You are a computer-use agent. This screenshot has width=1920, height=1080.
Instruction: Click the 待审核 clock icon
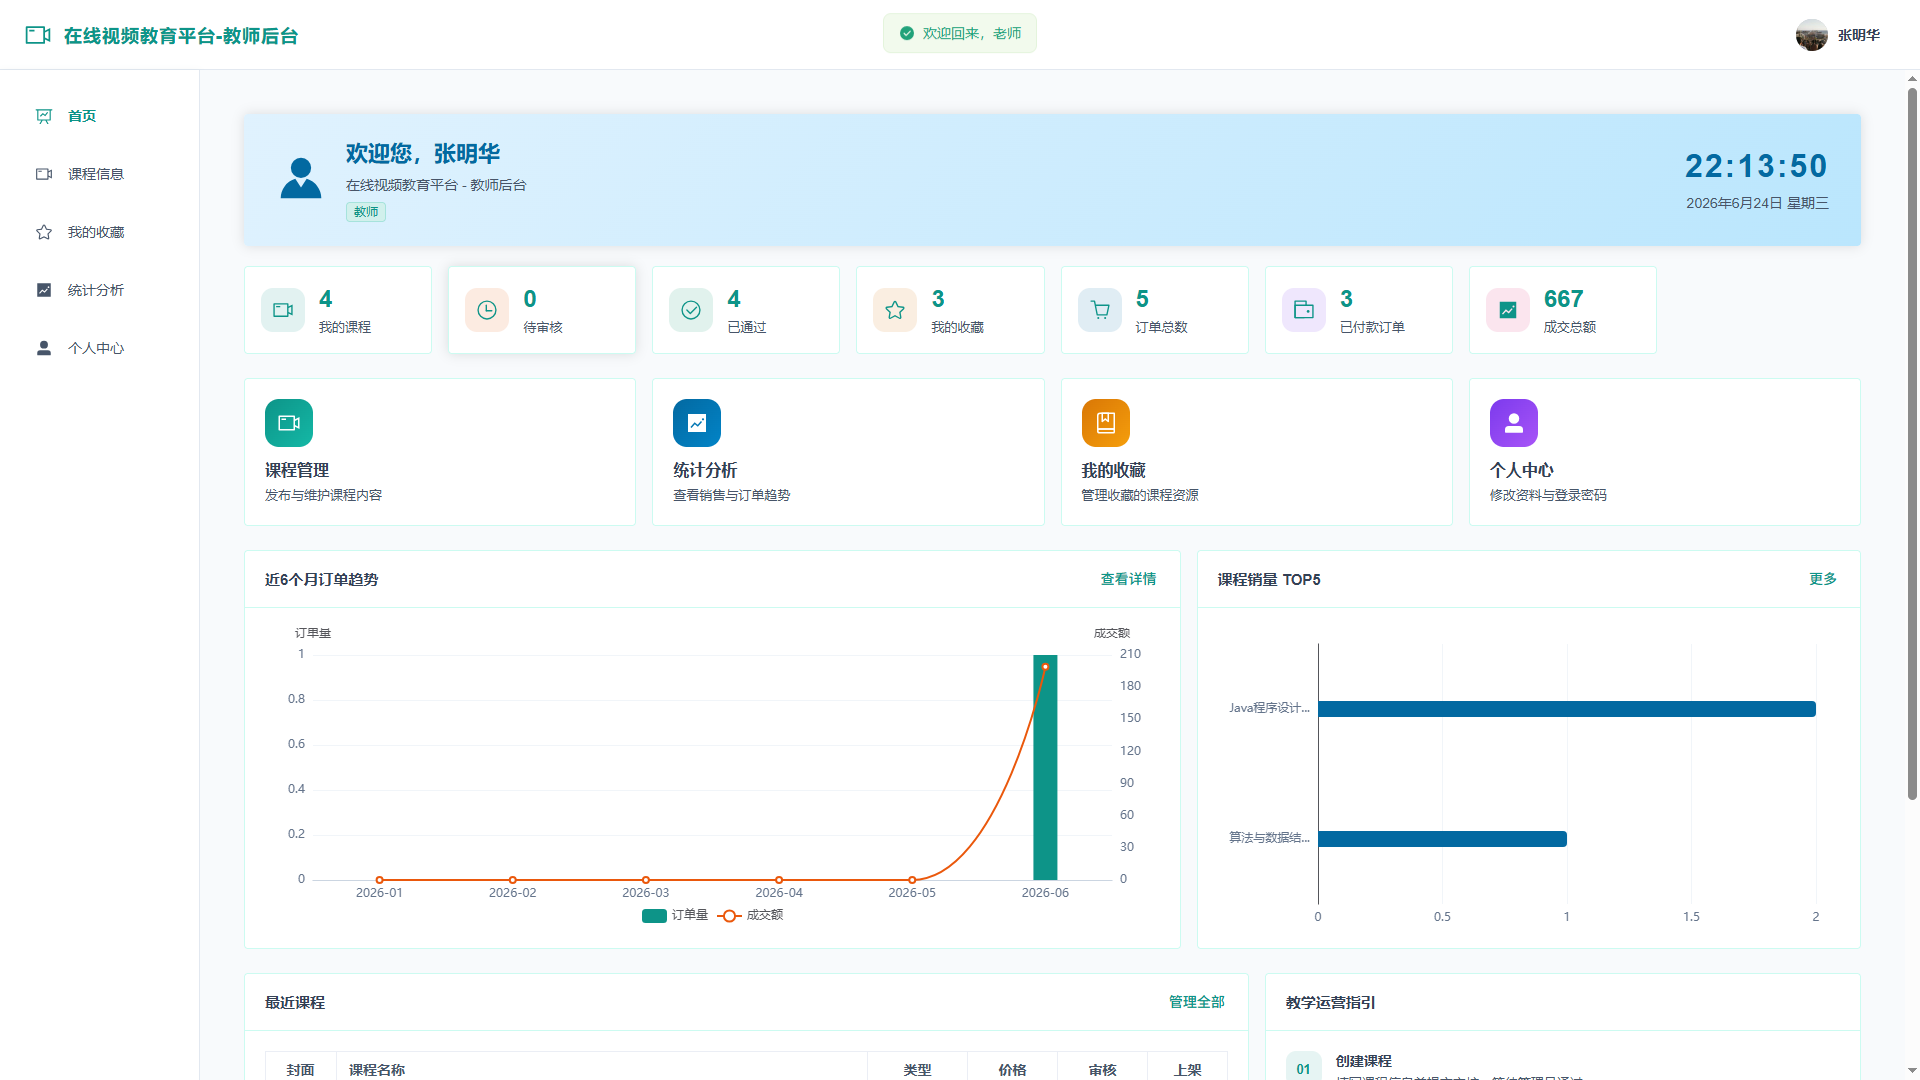click(x=487, y=310)
